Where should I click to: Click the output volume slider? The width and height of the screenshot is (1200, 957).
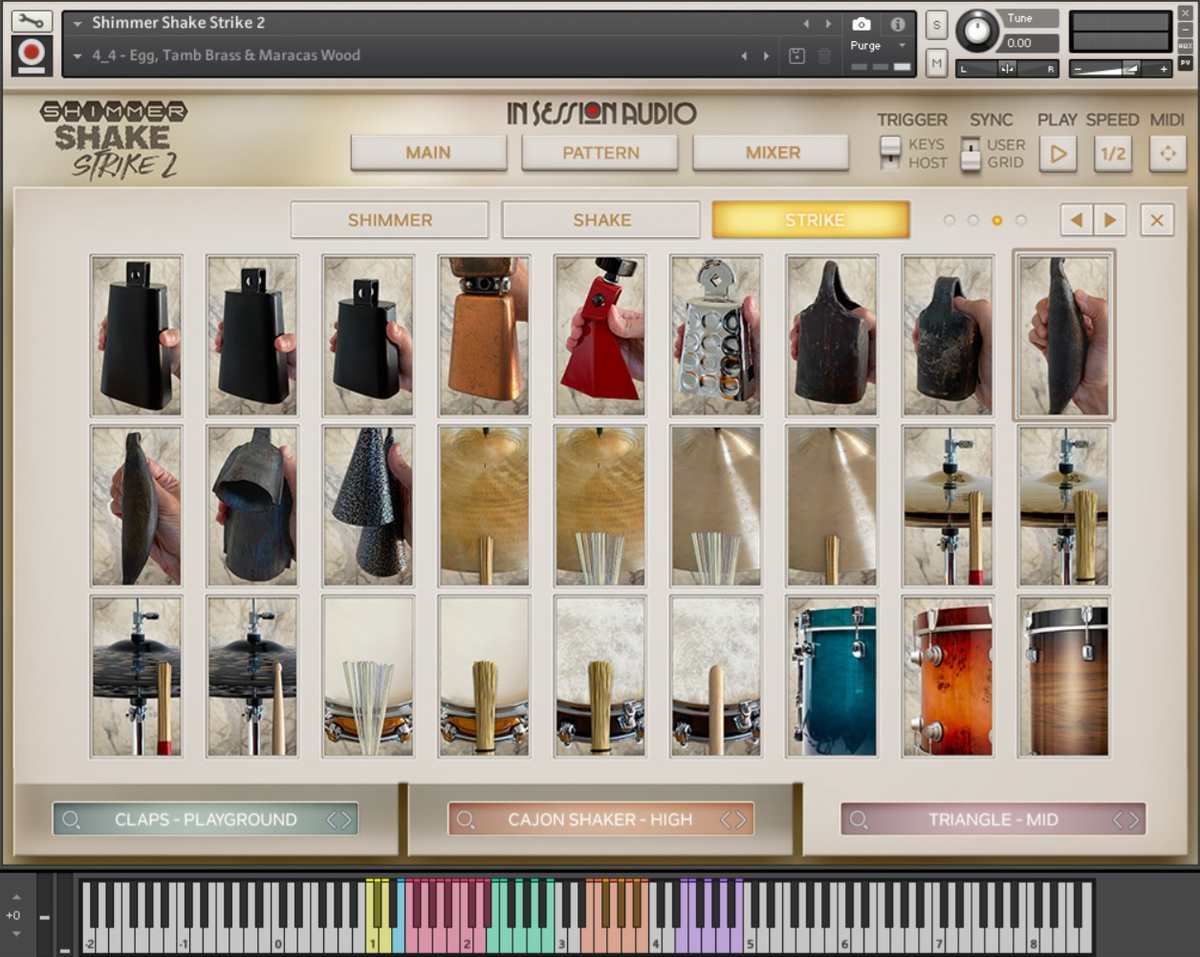[1120, 68]
